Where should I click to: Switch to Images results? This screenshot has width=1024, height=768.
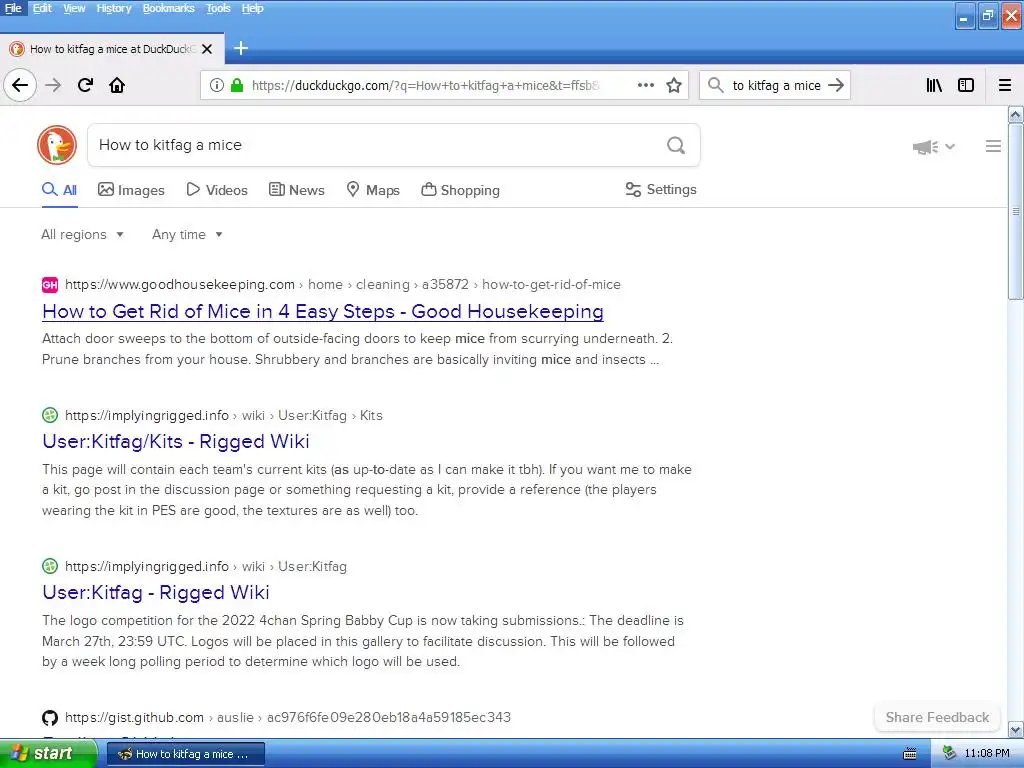[x=131, y=190]
